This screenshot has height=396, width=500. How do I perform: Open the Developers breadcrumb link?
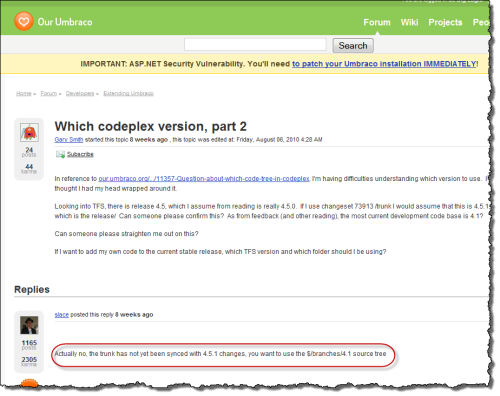(80, 93)
